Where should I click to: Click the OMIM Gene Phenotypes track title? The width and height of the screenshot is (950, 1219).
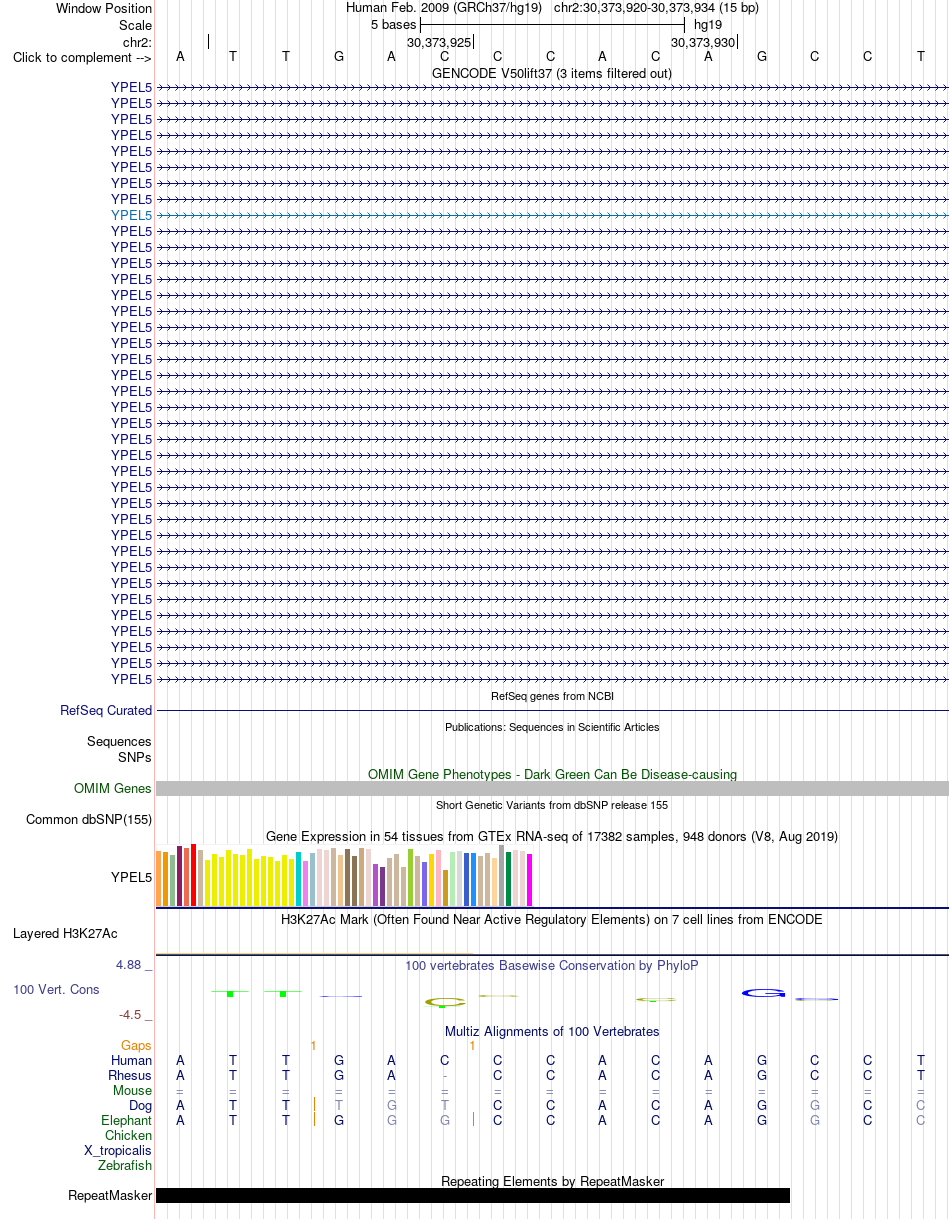pyautogui.click(x=552, y=775)
